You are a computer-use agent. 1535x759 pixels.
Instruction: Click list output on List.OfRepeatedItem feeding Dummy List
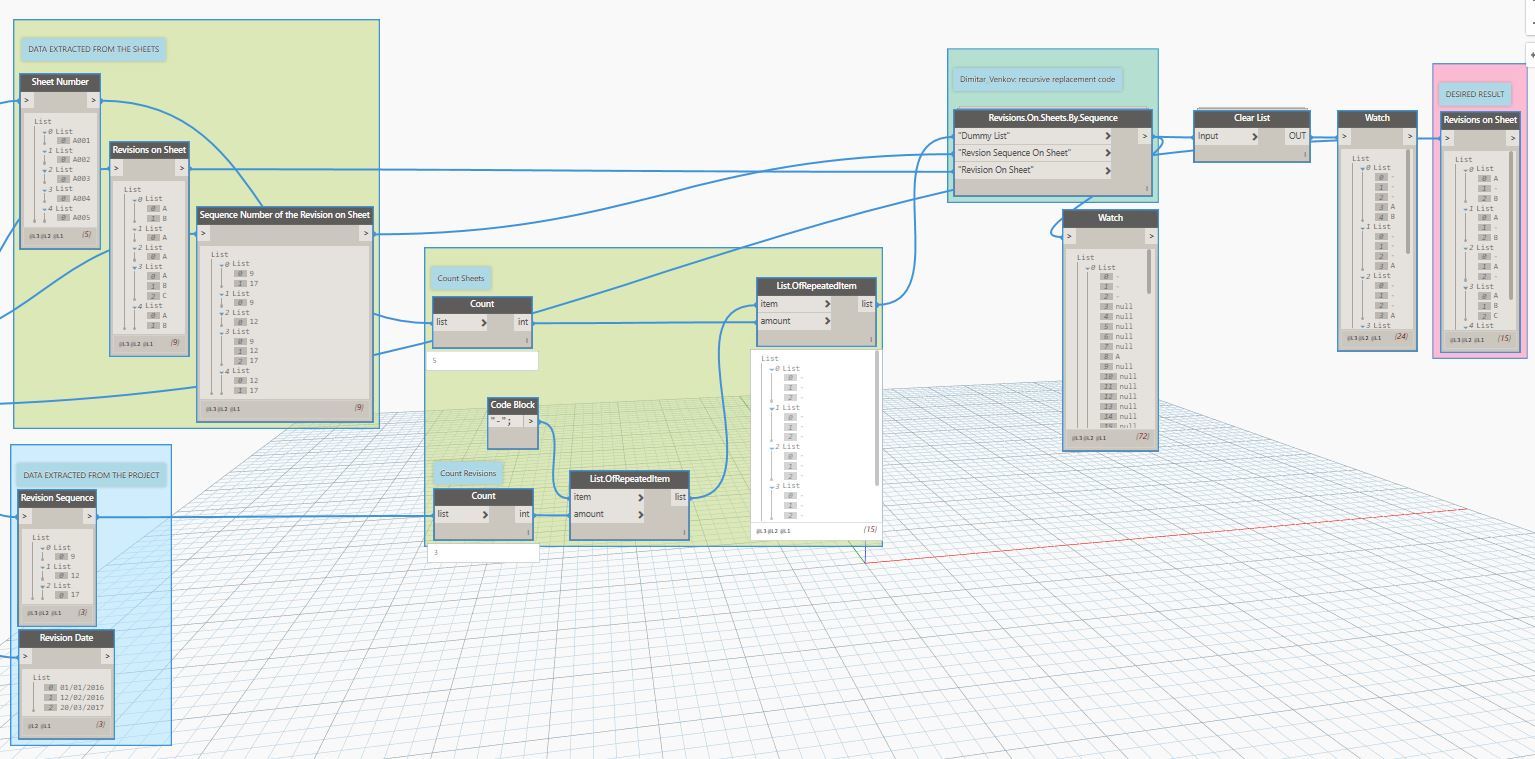tap(867, 304)
